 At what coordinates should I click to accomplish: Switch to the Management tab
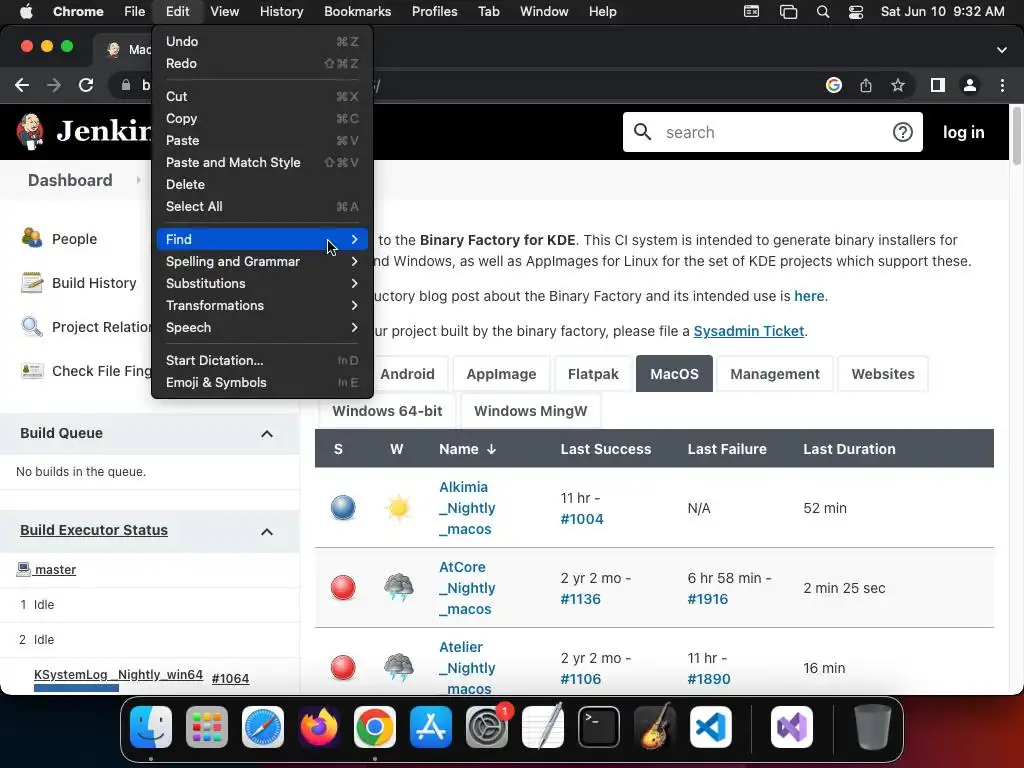tap(775, 374)
